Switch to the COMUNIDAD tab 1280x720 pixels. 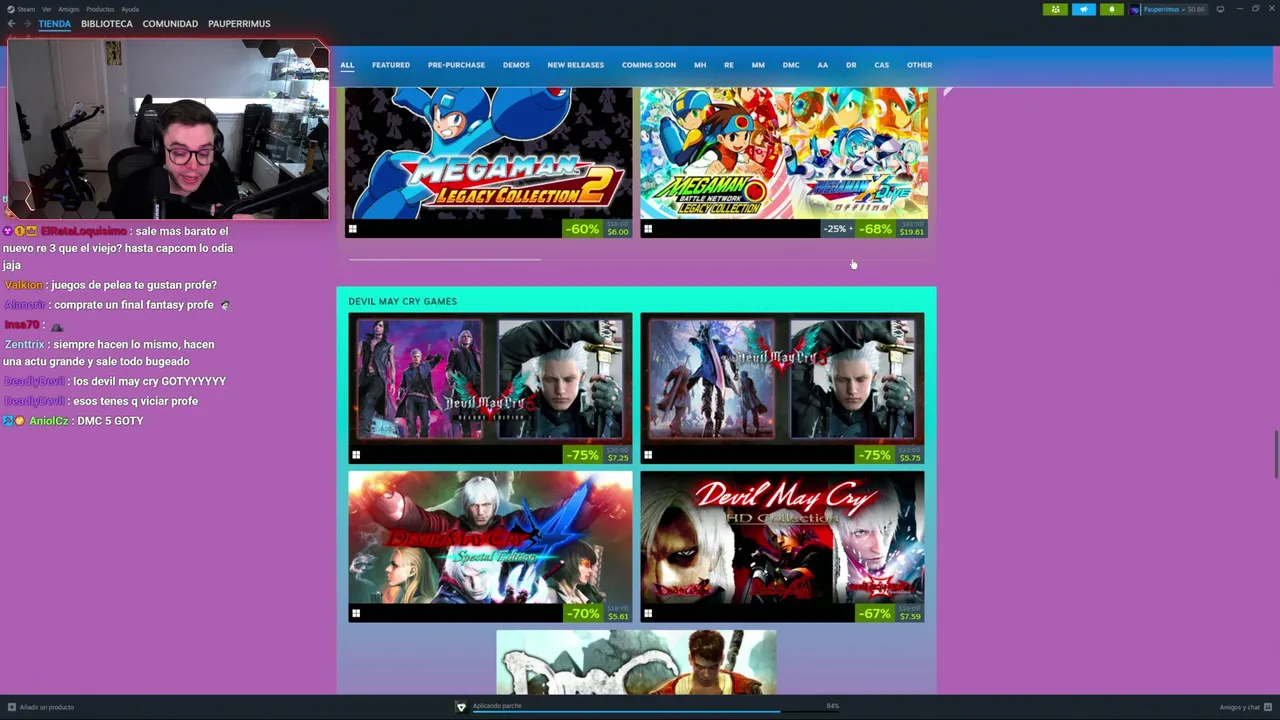(170, 24)
